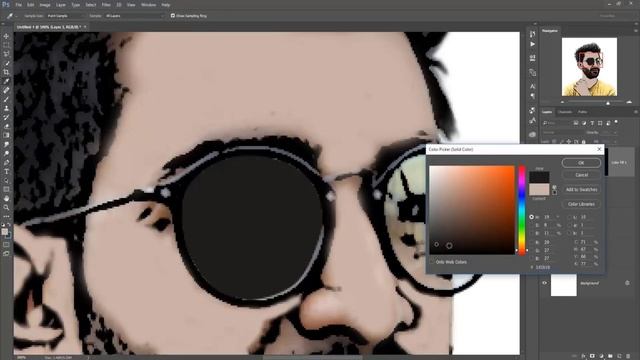Click the Photoshop Ps logo
640x360 pixels.
pyautogui.click(x=6, y=4)
